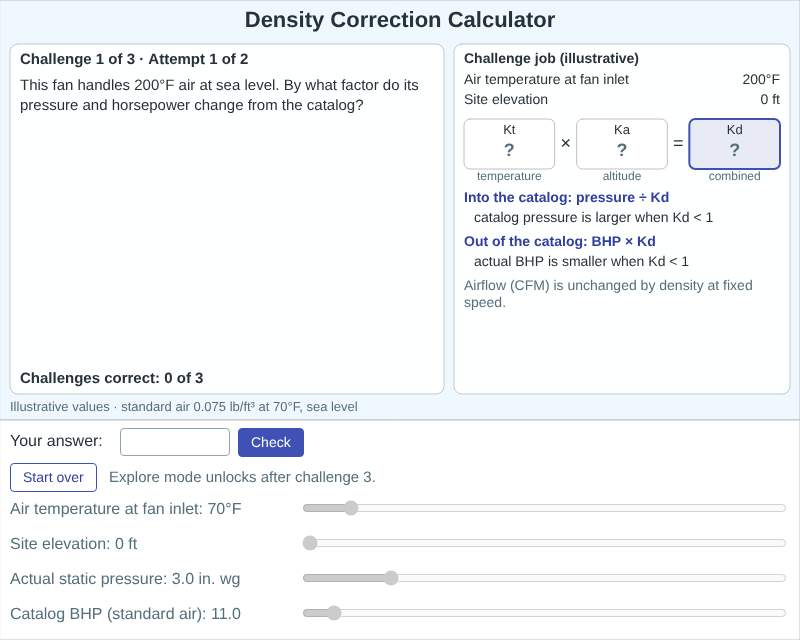The width and height of the screenshot is (800, 642).
Task: Click 'Challenge 1 of 3 · Attempt 1 of 2' heading
Action: point(134,59)
